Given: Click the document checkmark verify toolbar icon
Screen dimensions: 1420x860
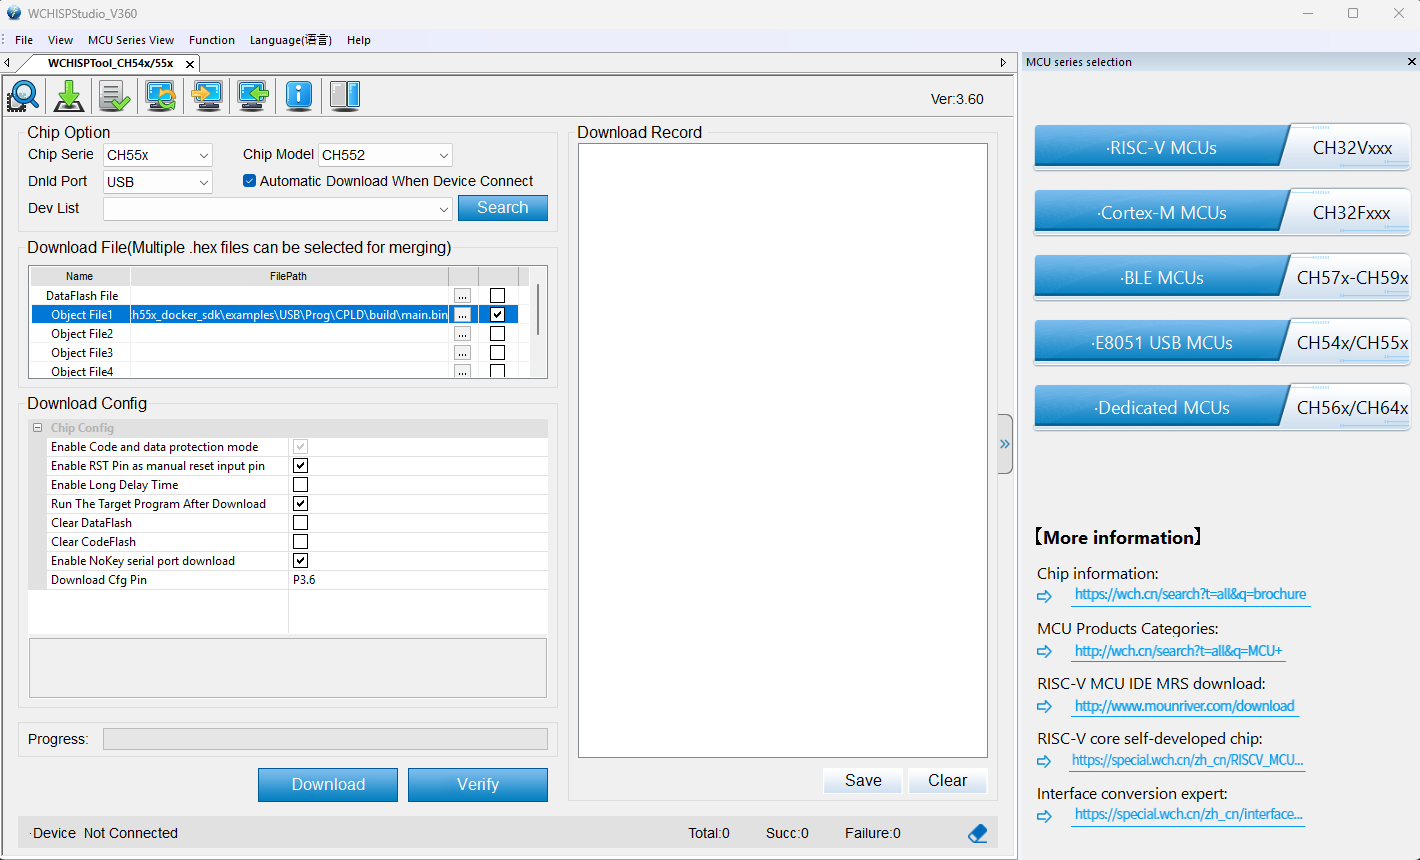Looking at the screenshot, I should [114, 96].
